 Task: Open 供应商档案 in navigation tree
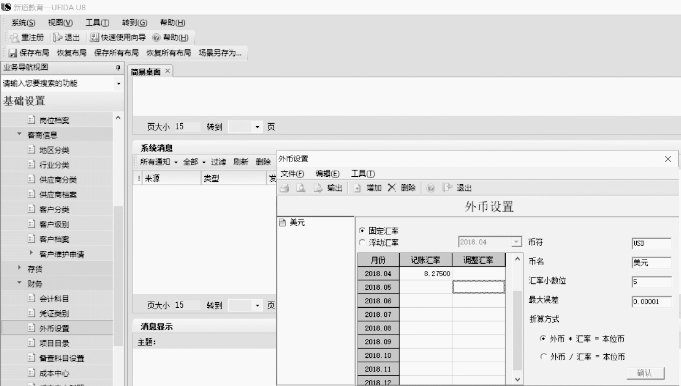58,195
